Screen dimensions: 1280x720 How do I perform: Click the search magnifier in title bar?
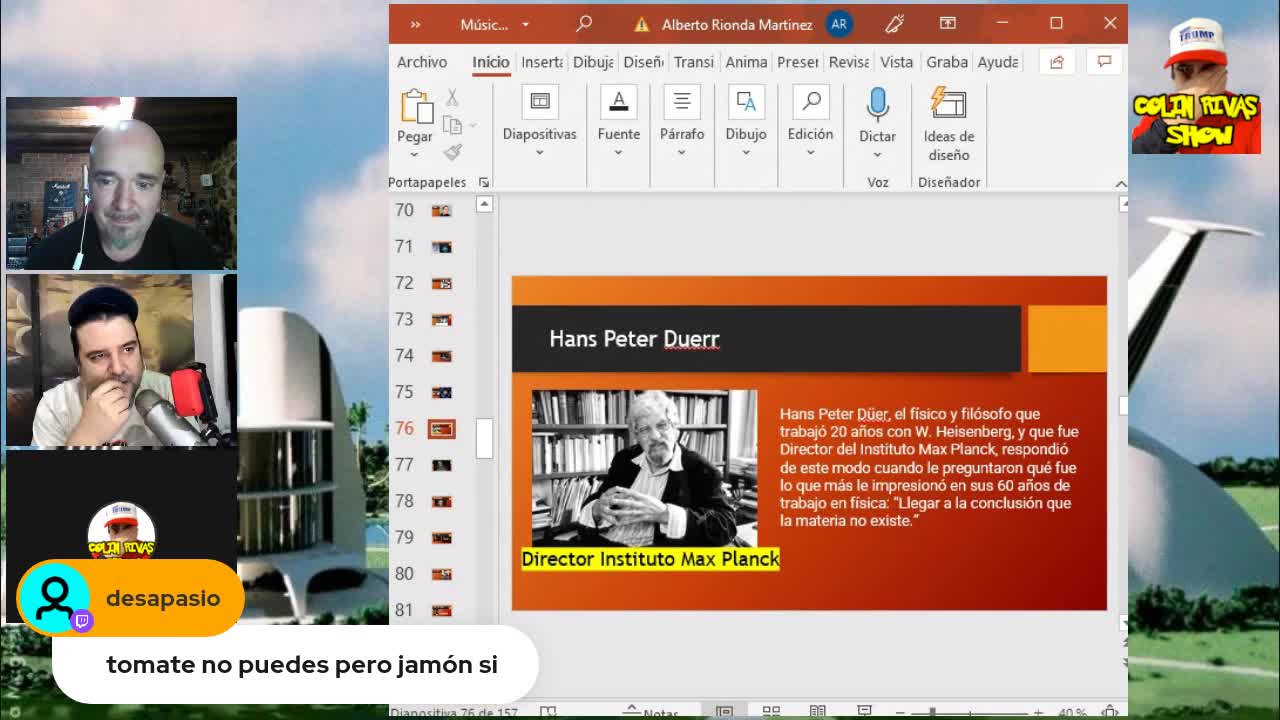584,24
